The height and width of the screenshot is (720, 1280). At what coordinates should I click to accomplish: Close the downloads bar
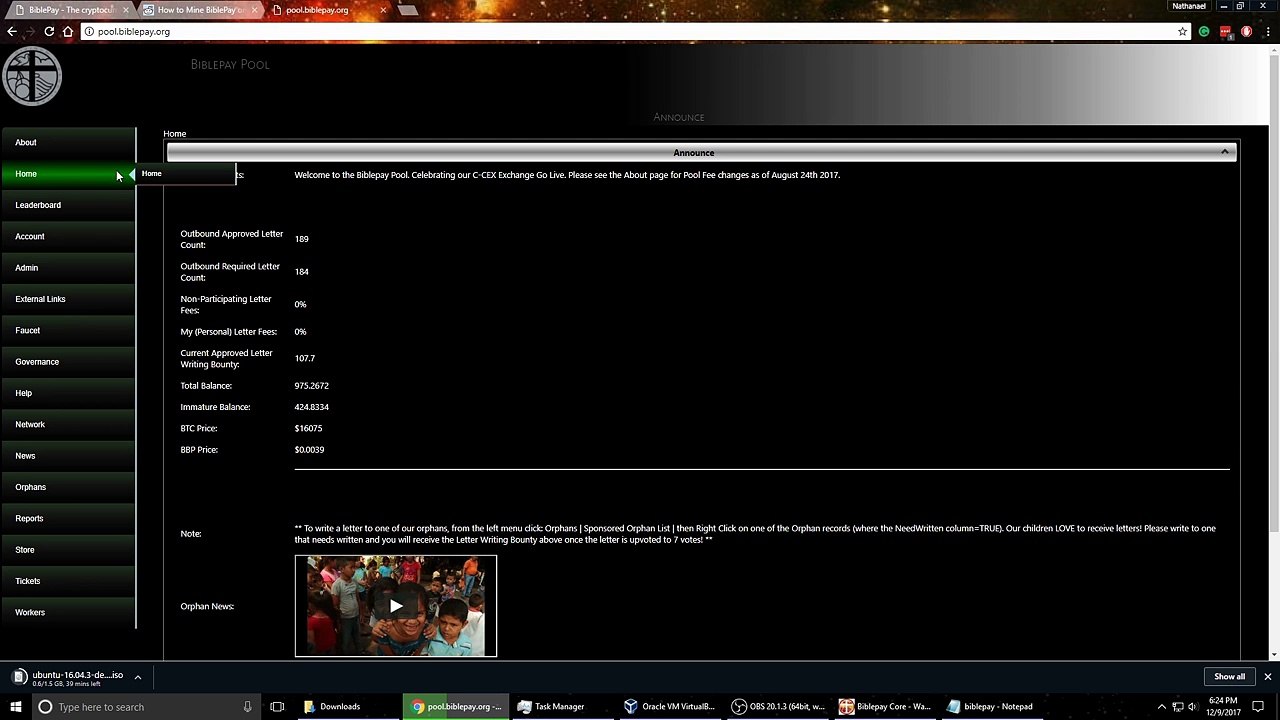[1267, 677]
